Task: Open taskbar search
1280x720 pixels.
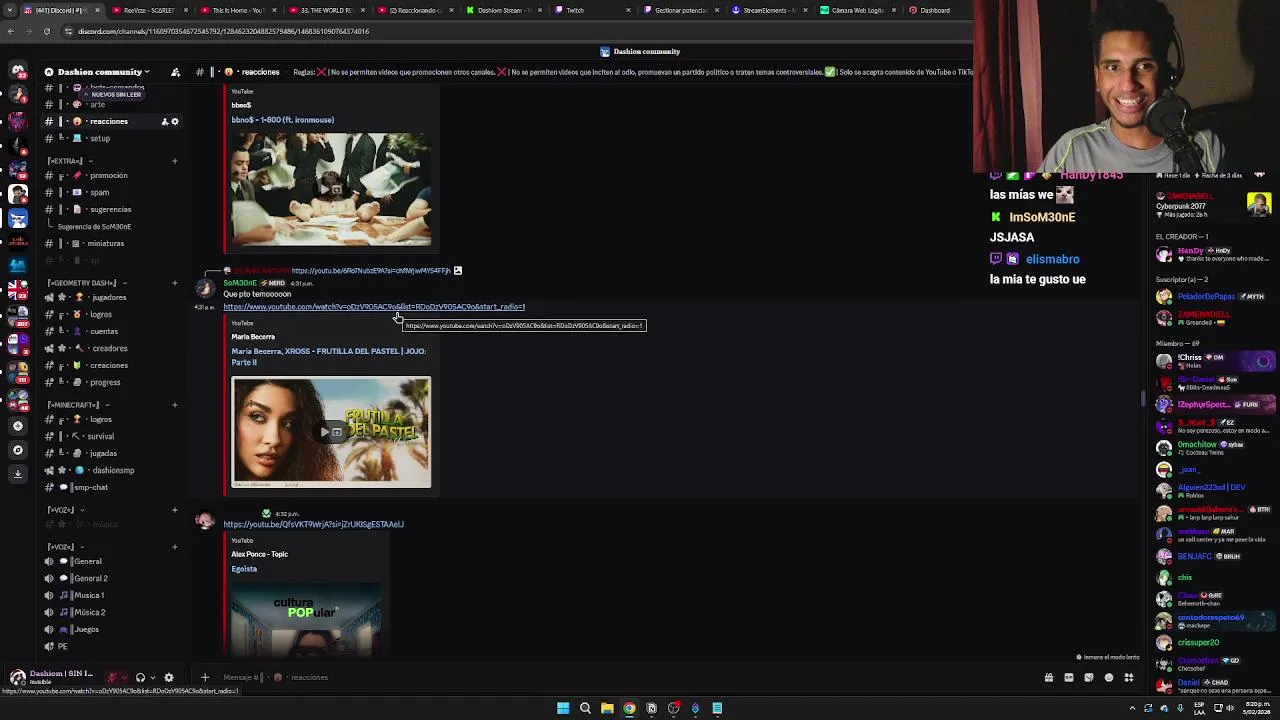Action: point(585,708)
